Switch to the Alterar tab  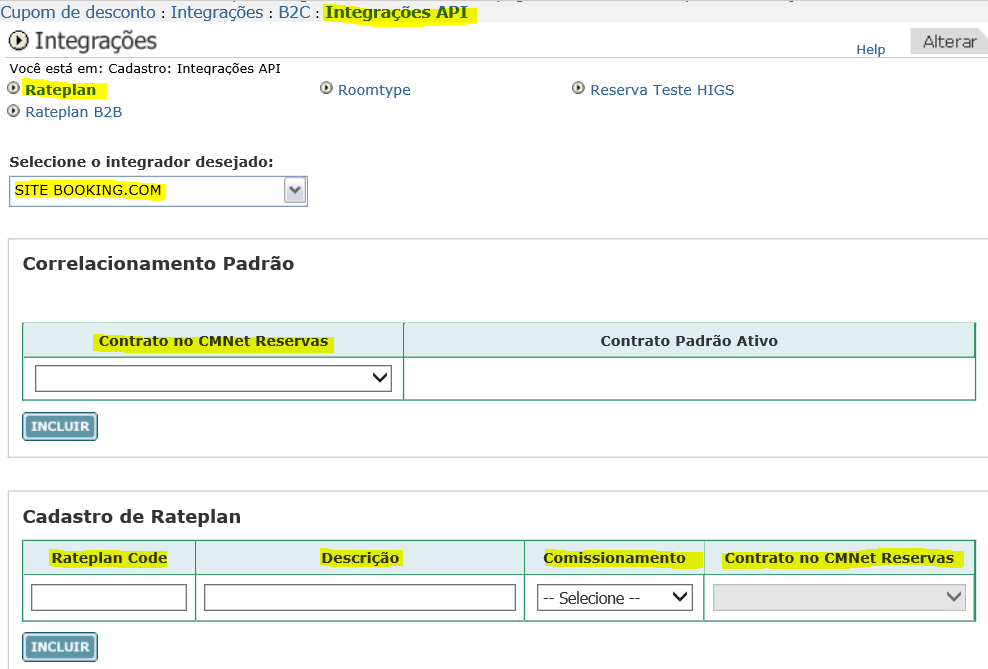click(x=949, y=42)
